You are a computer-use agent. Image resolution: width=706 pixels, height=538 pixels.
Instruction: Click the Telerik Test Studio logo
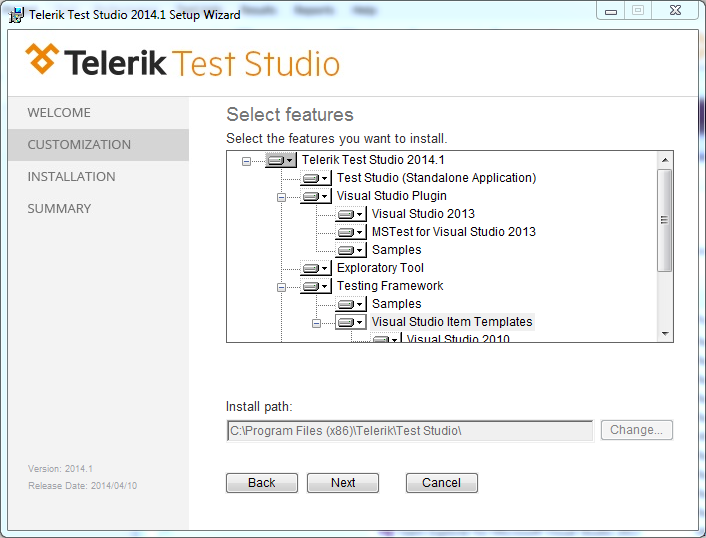click(x=182, y=62)
